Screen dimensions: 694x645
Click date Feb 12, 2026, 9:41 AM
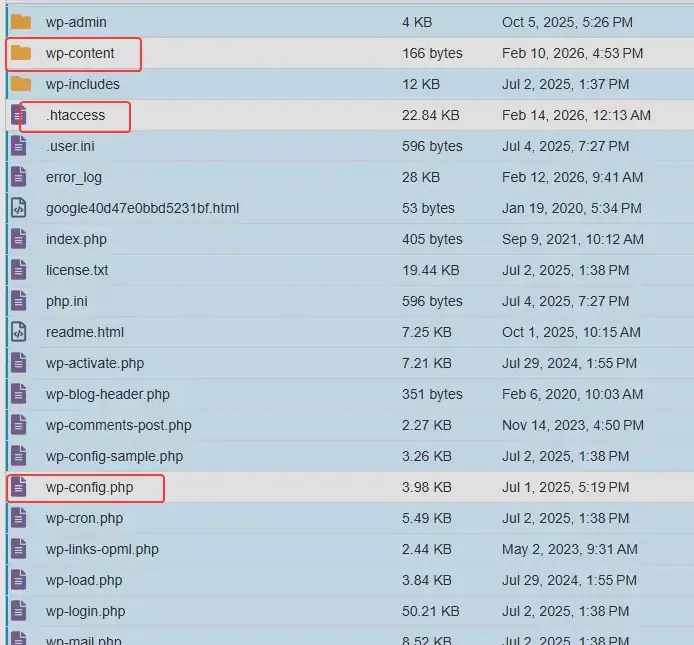[572, 177]
